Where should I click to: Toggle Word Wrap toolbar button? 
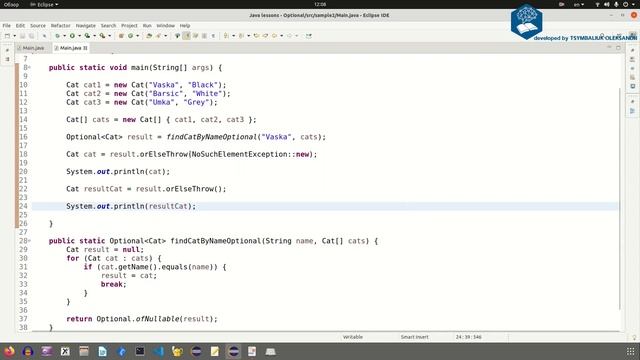tap(195, 36)
